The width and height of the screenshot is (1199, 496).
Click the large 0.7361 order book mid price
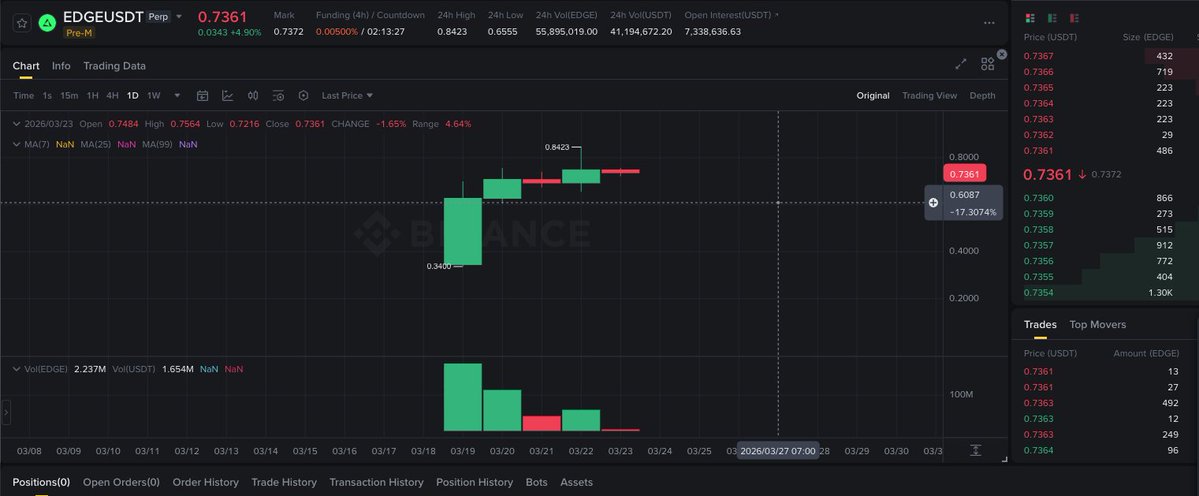pyautogui.click(x=1048, y=174)
